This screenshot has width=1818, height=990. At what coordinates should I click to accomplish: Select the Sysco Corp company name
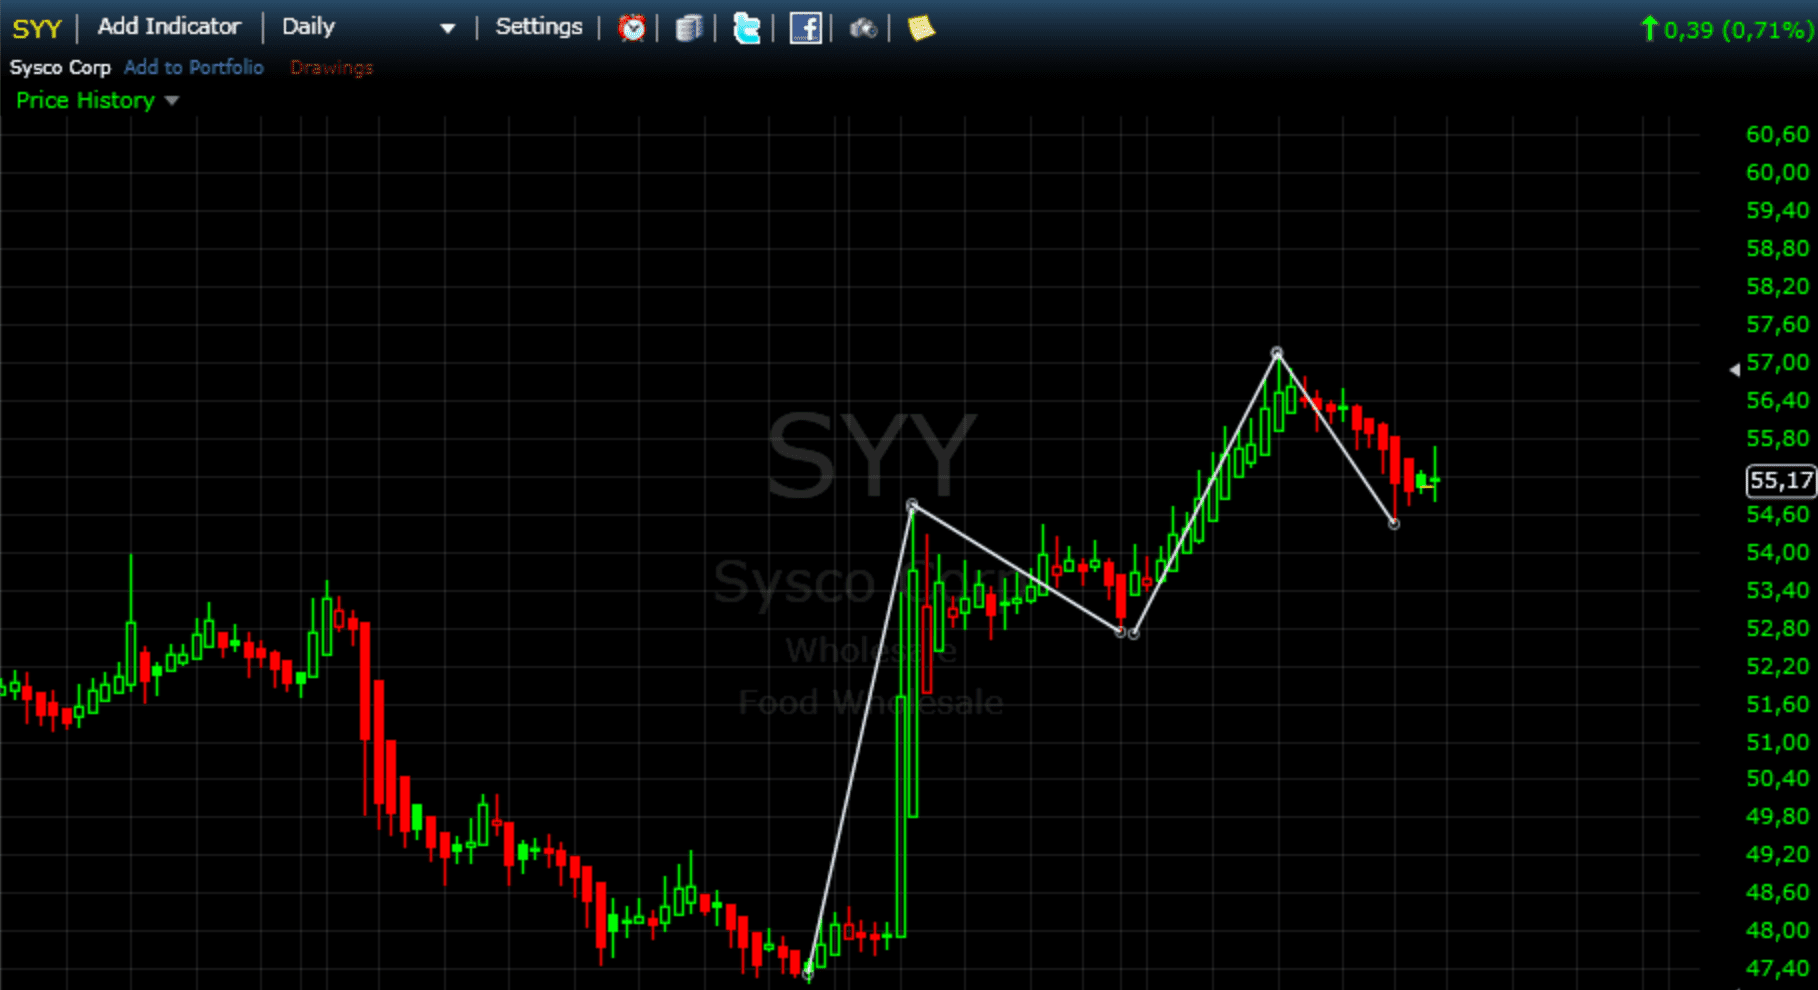[60, 67]
